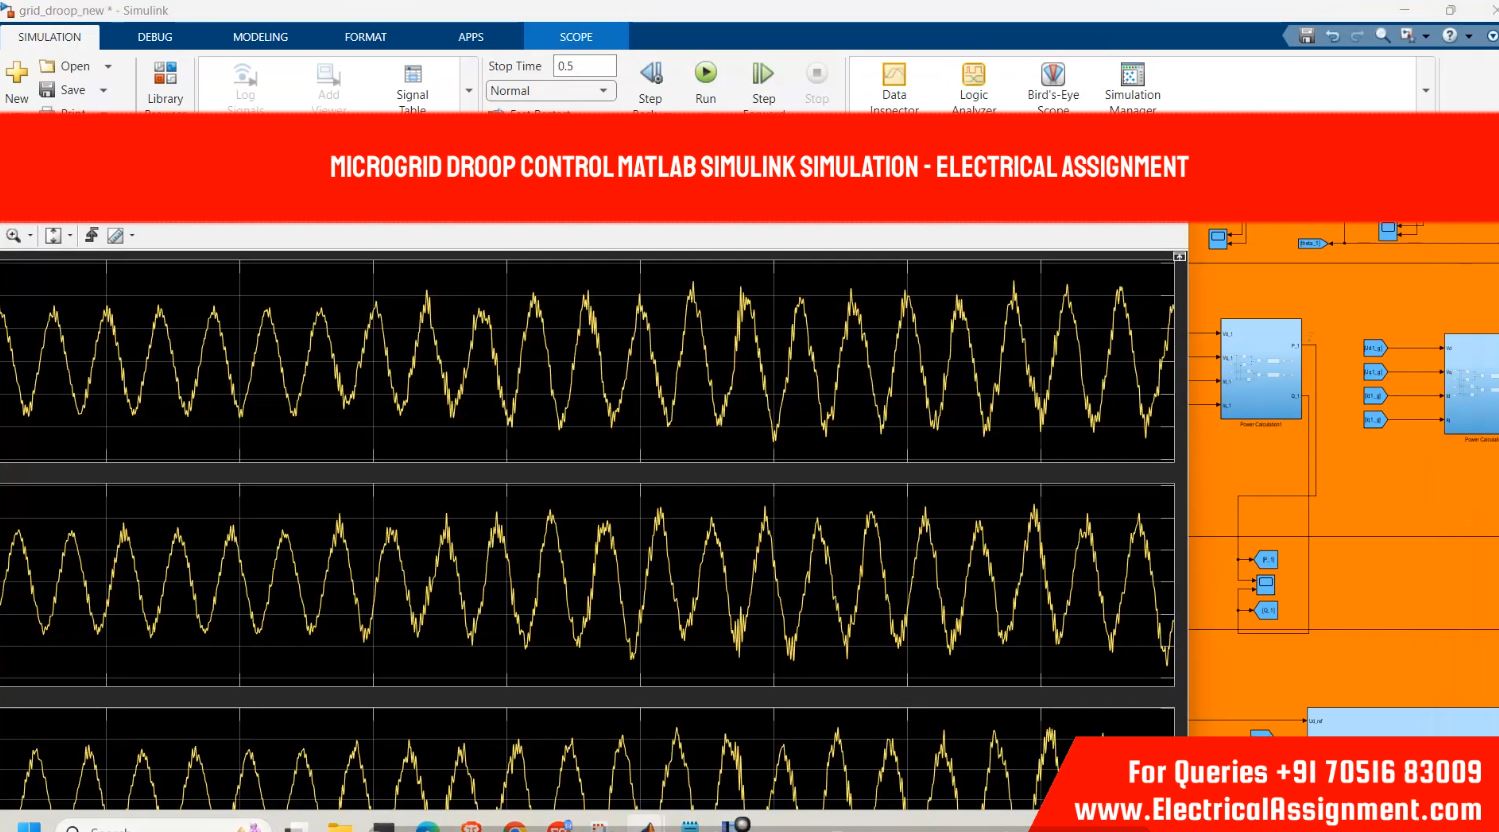Switch to the DEBUG tab
The height and width of the screenshot is (832, 1499).
pyautogui.click(x=155, y=37)
